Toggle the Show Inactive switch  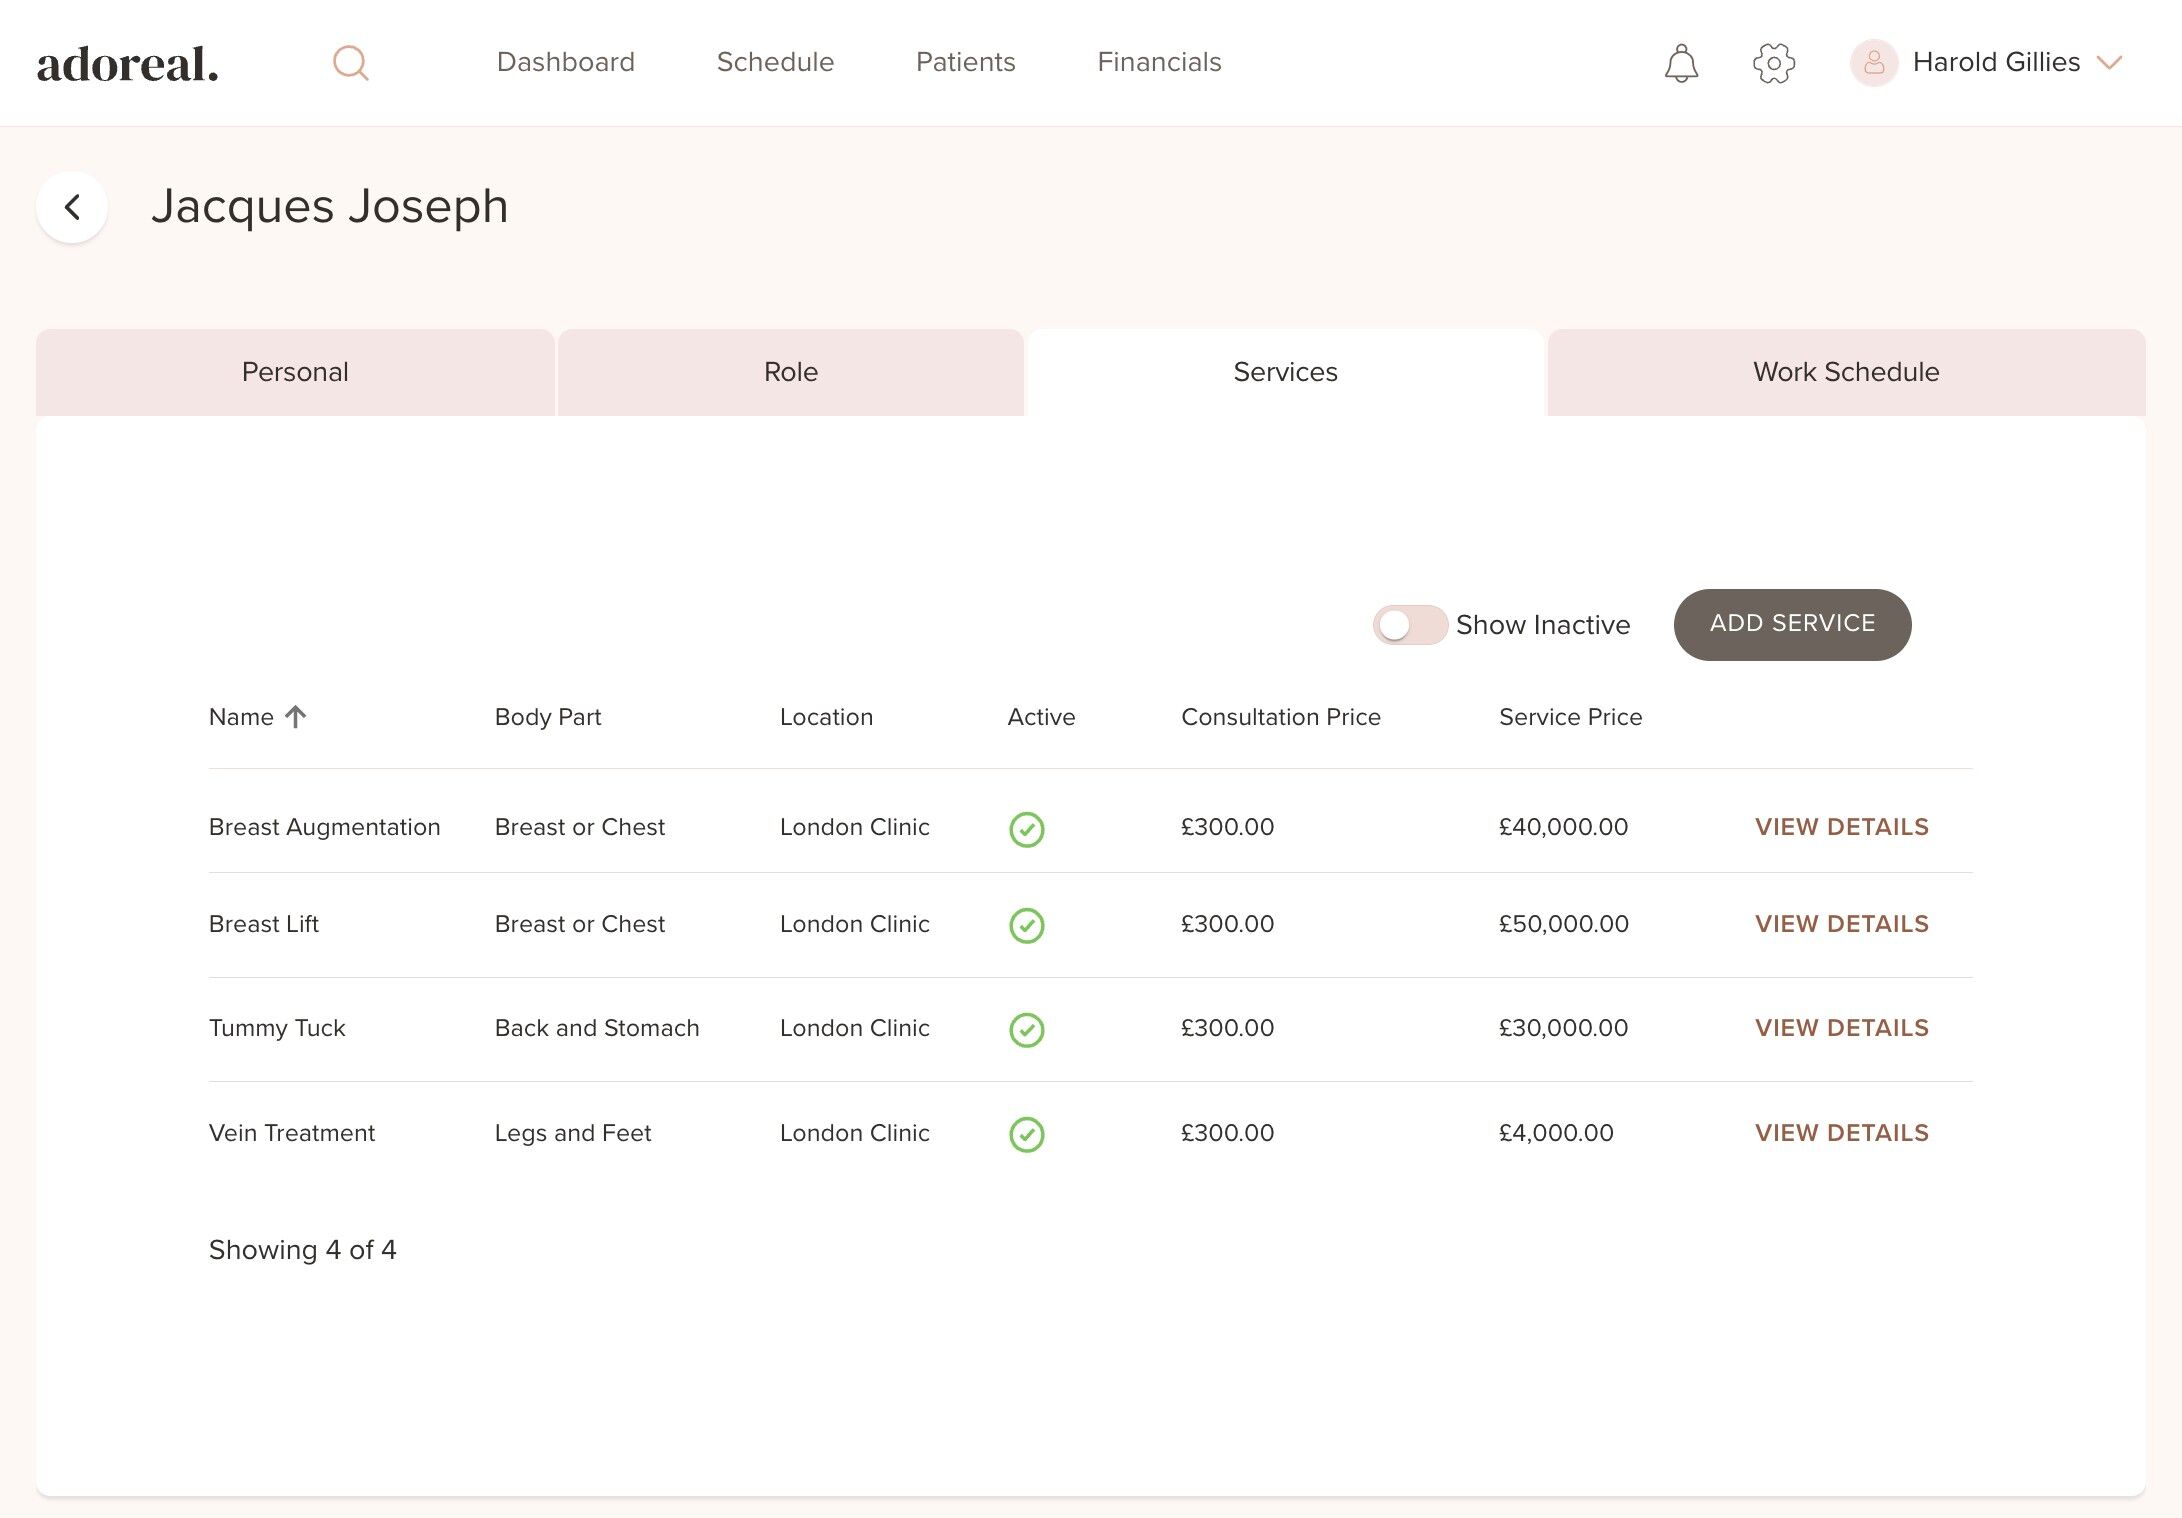(x=1409, y=625)
